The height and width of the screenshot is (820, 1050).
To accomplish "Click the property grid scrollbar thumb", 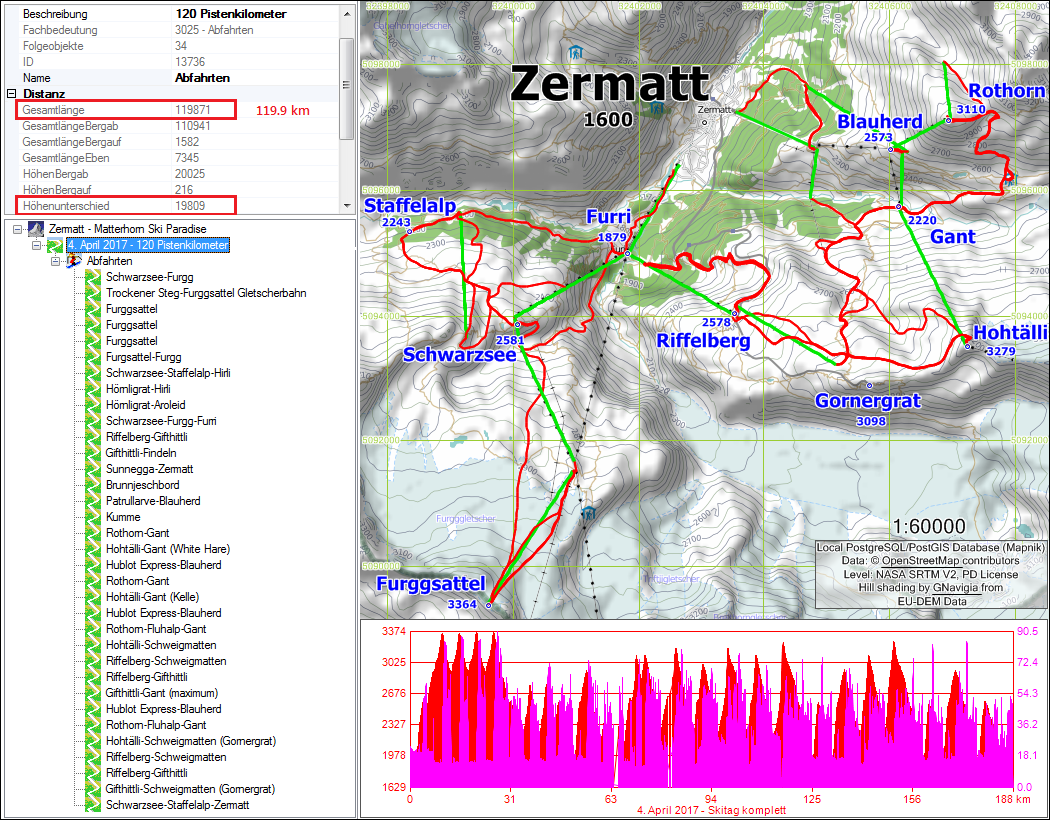I will (x=346, y=88).
